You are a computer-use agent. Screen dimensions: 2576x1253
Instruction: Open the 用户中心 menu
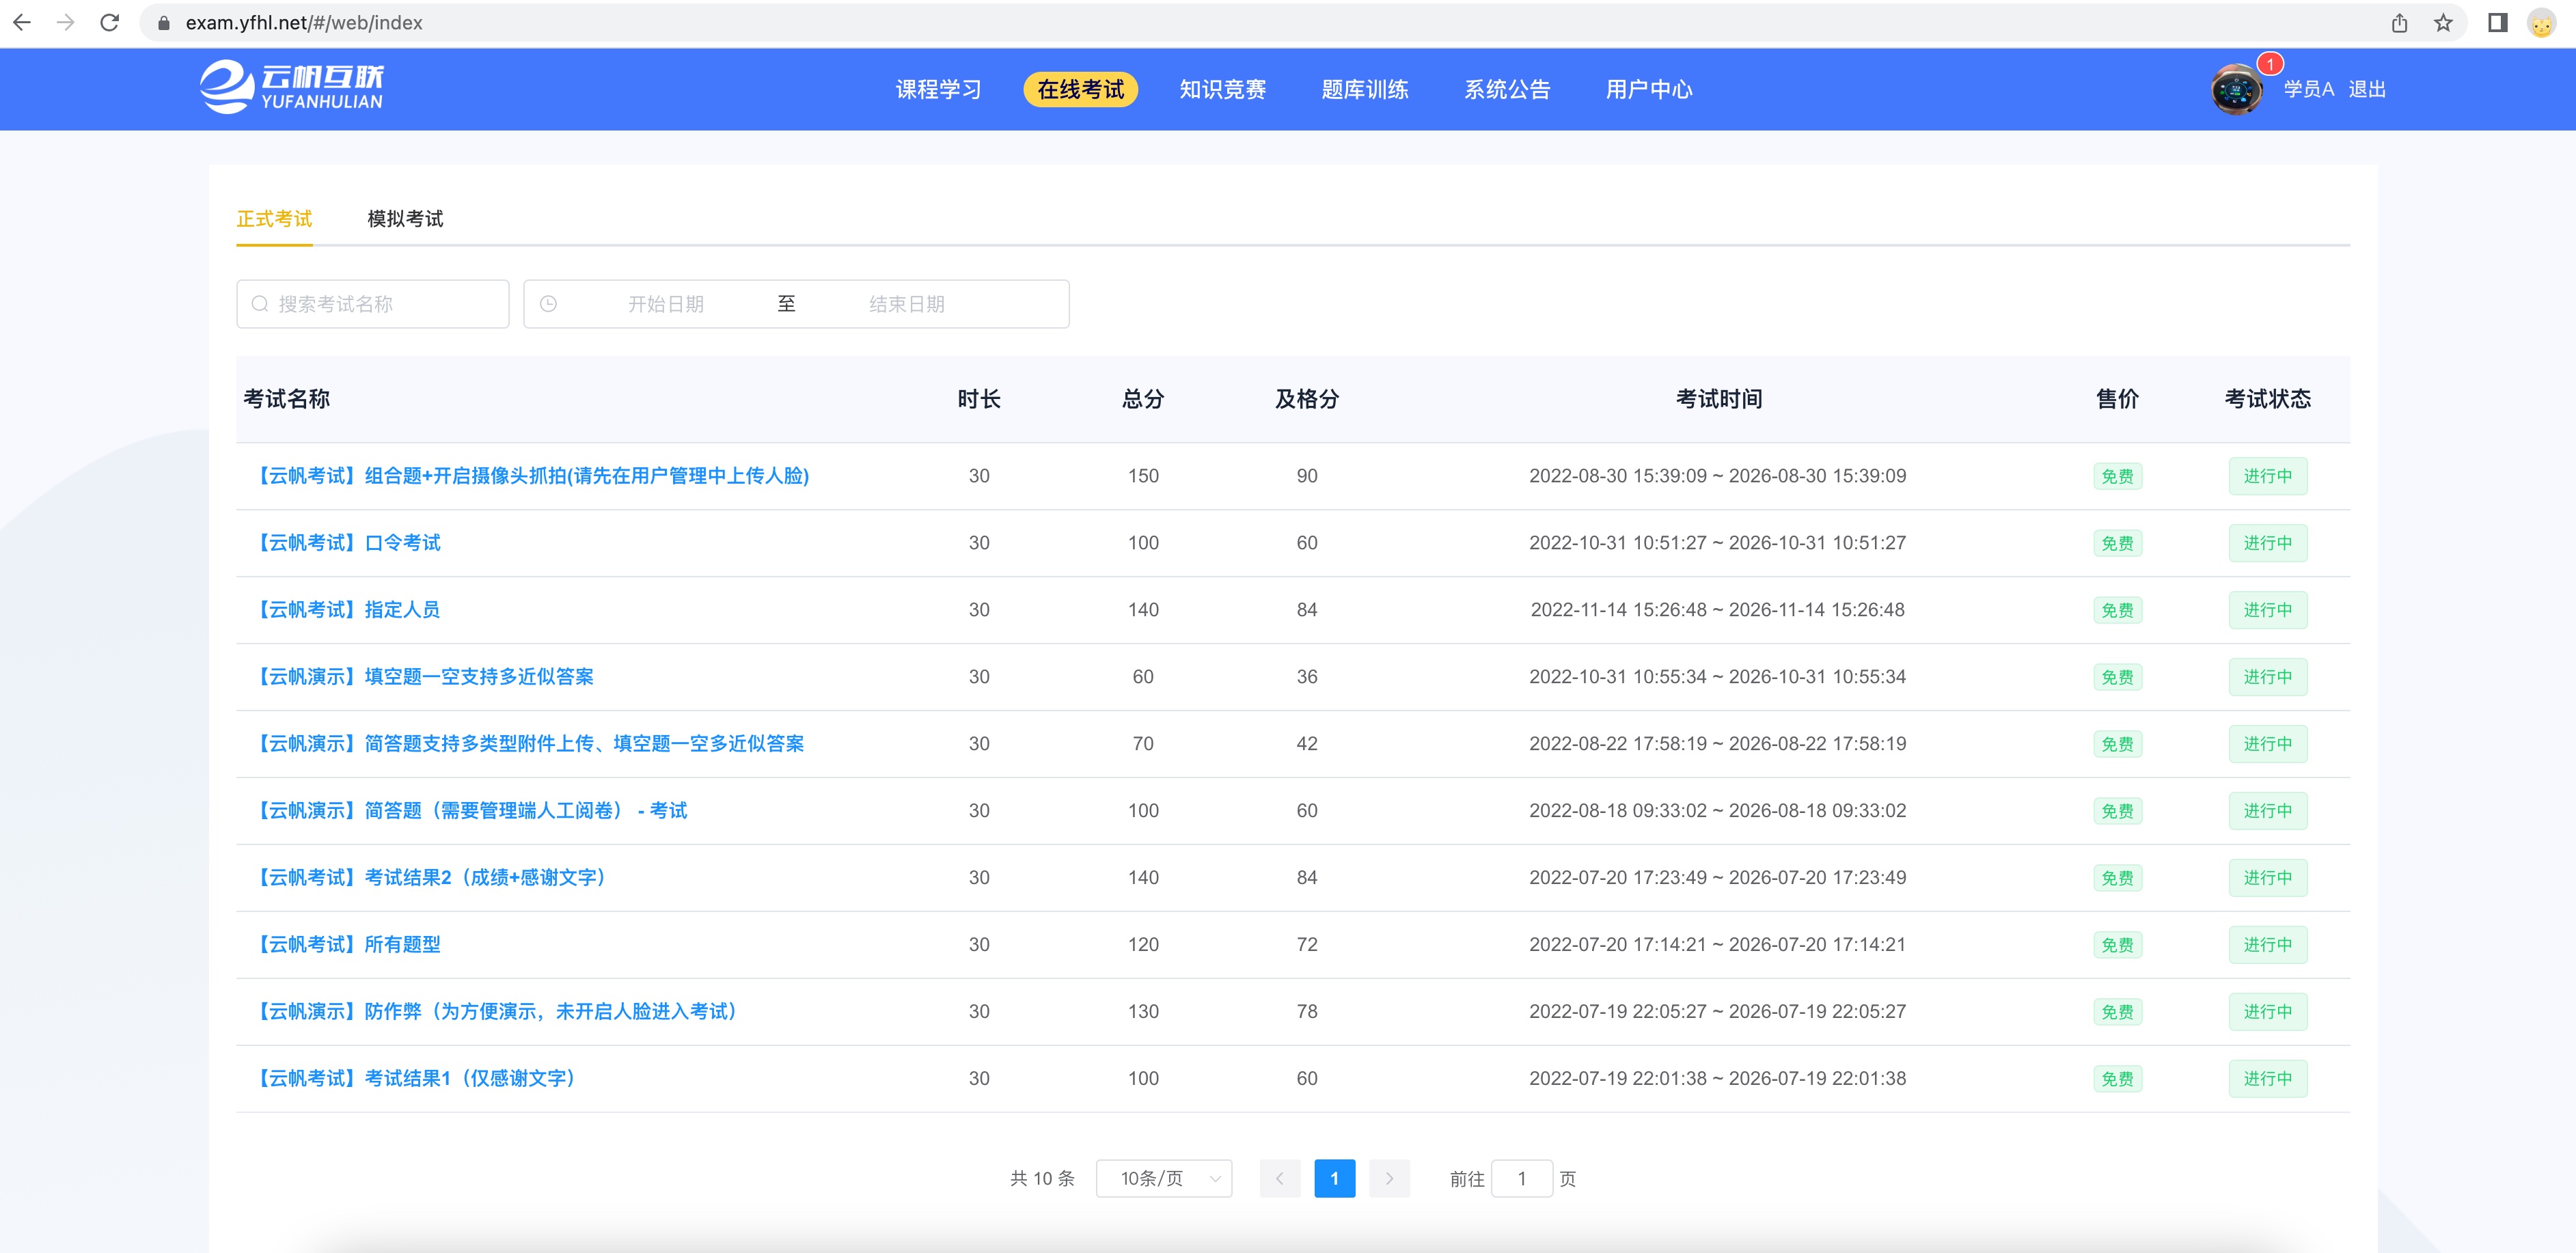(1648, 89)
